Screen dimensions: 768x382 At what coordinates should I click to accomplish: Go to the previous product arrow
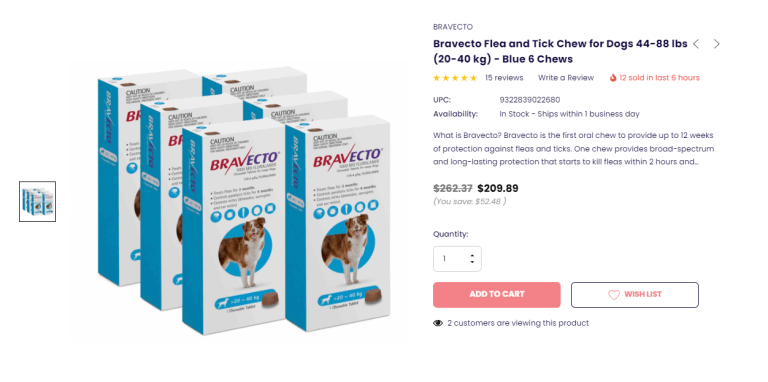click(696, 44)
